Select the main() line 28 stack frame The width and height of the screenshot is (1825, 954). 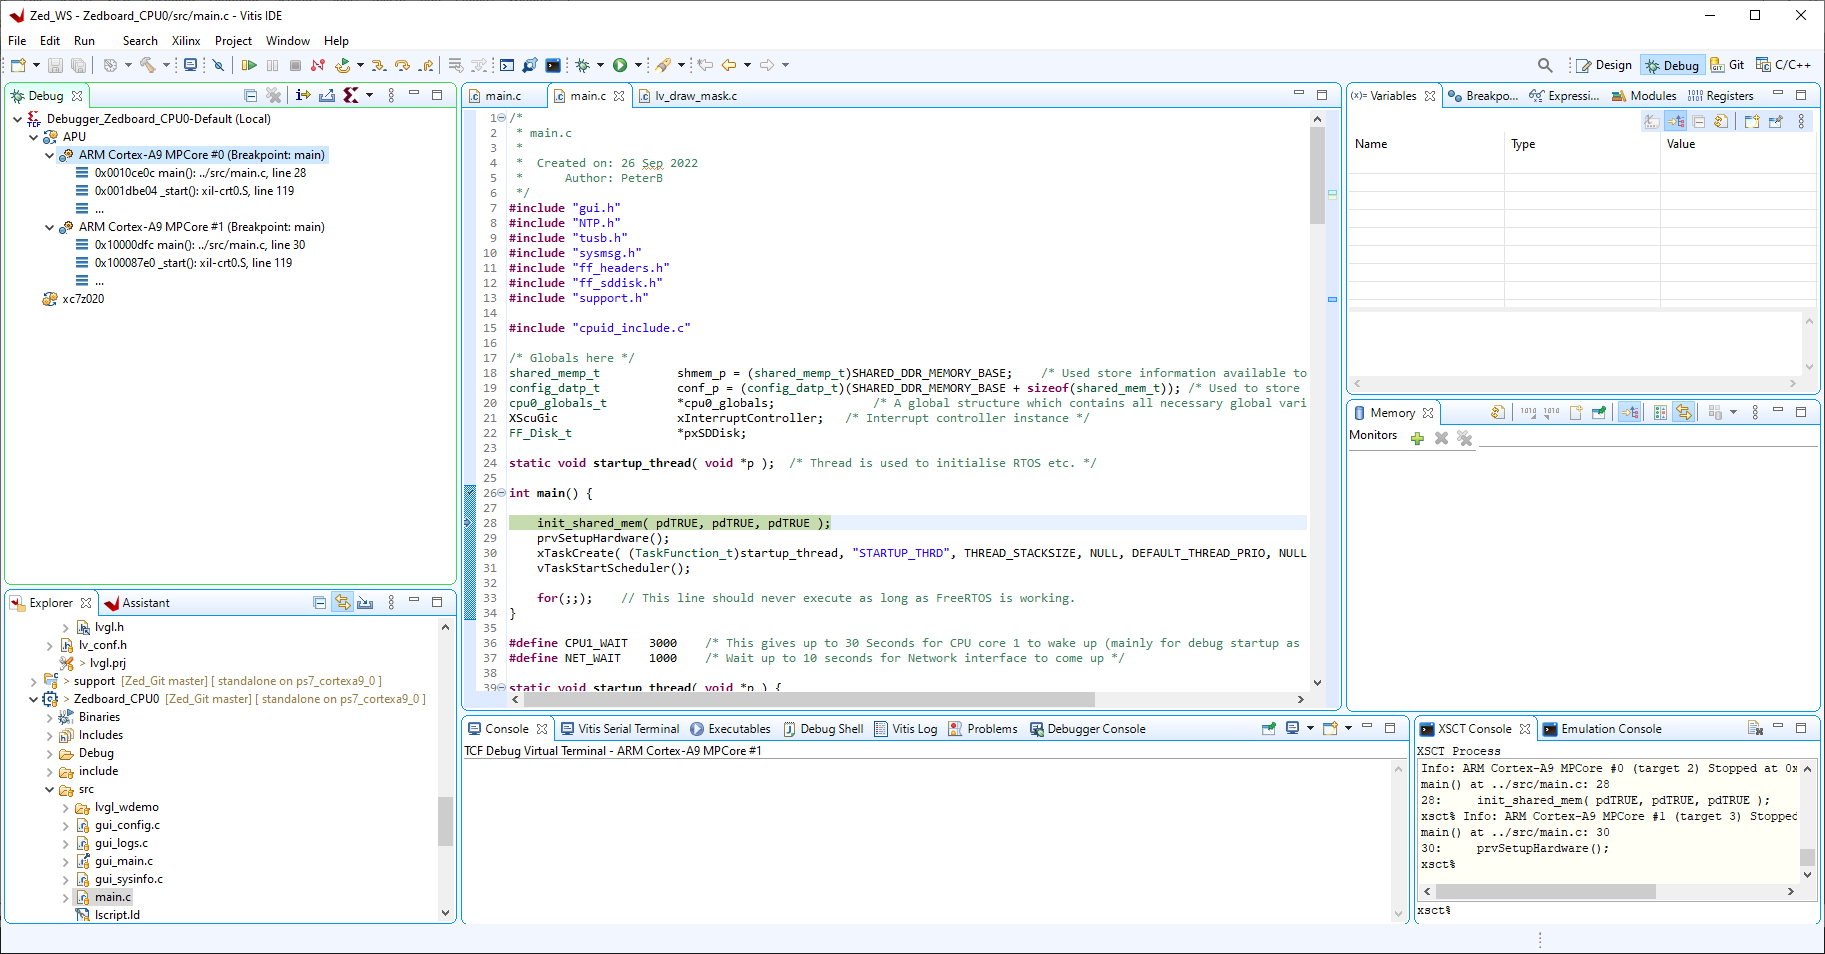[x=200, y=173]
